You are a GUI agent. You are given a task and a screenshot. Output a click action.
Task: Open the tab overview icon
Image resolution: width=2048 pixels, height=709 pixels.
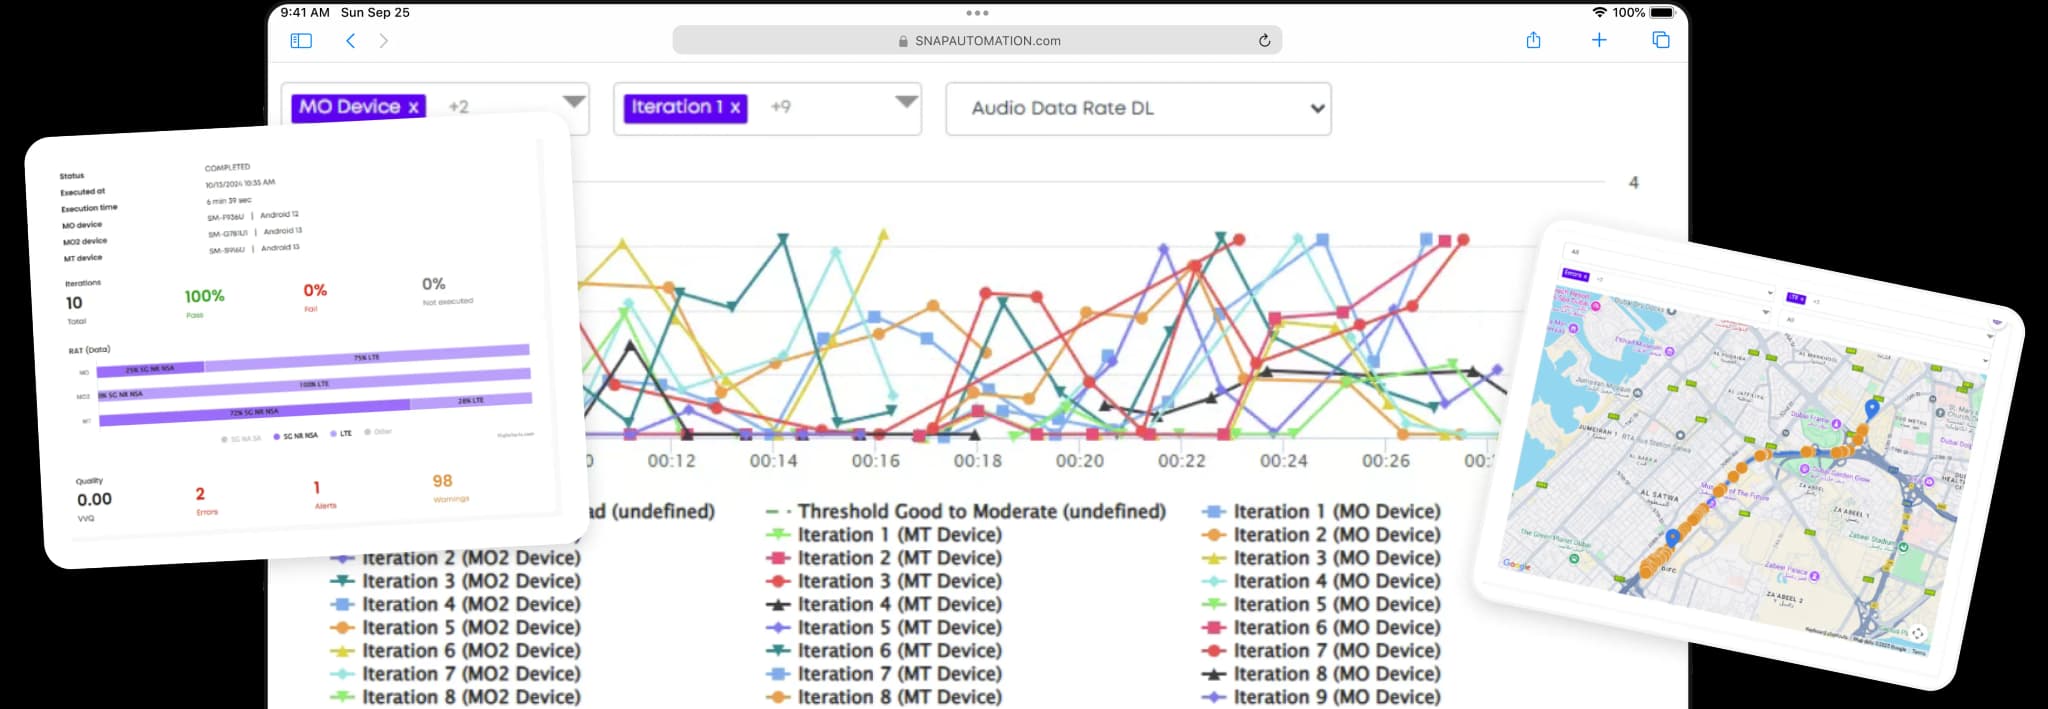(1661, 41)
